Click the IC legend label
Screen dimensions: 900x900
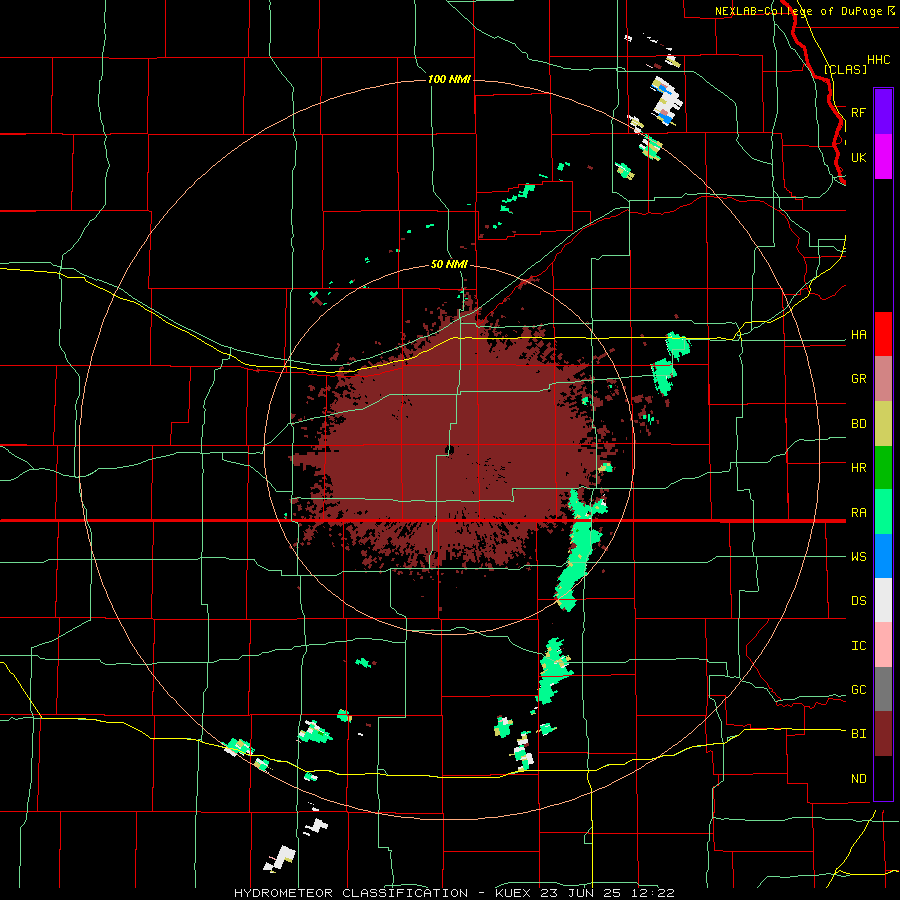click(858, 646)
